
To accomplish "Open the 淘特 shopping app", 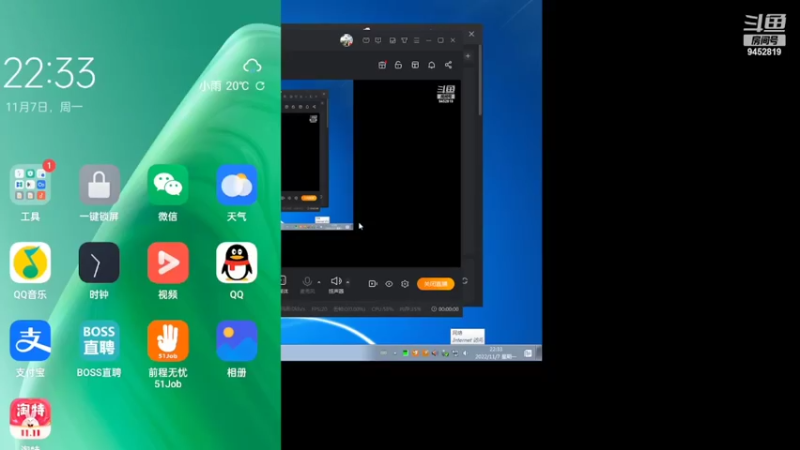I will (30, 419).
